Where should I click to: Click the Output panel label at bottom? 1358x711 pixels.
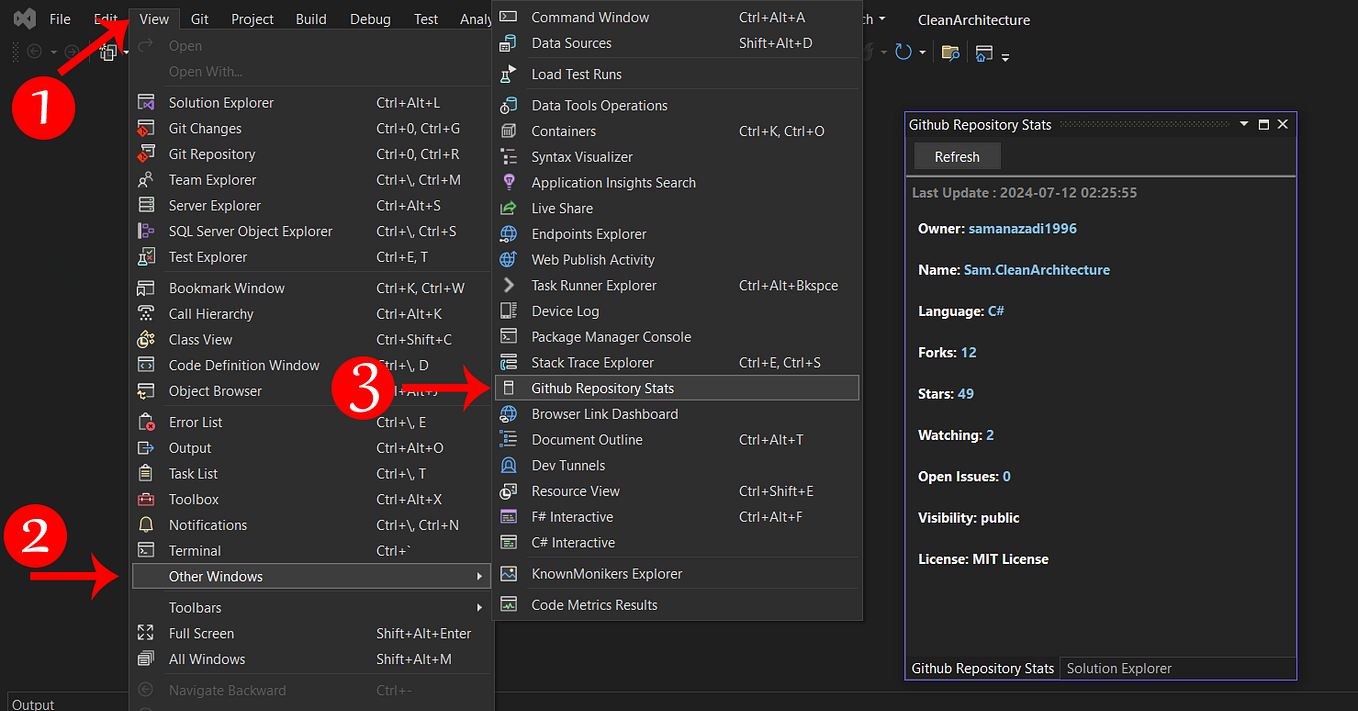point(32,703)
